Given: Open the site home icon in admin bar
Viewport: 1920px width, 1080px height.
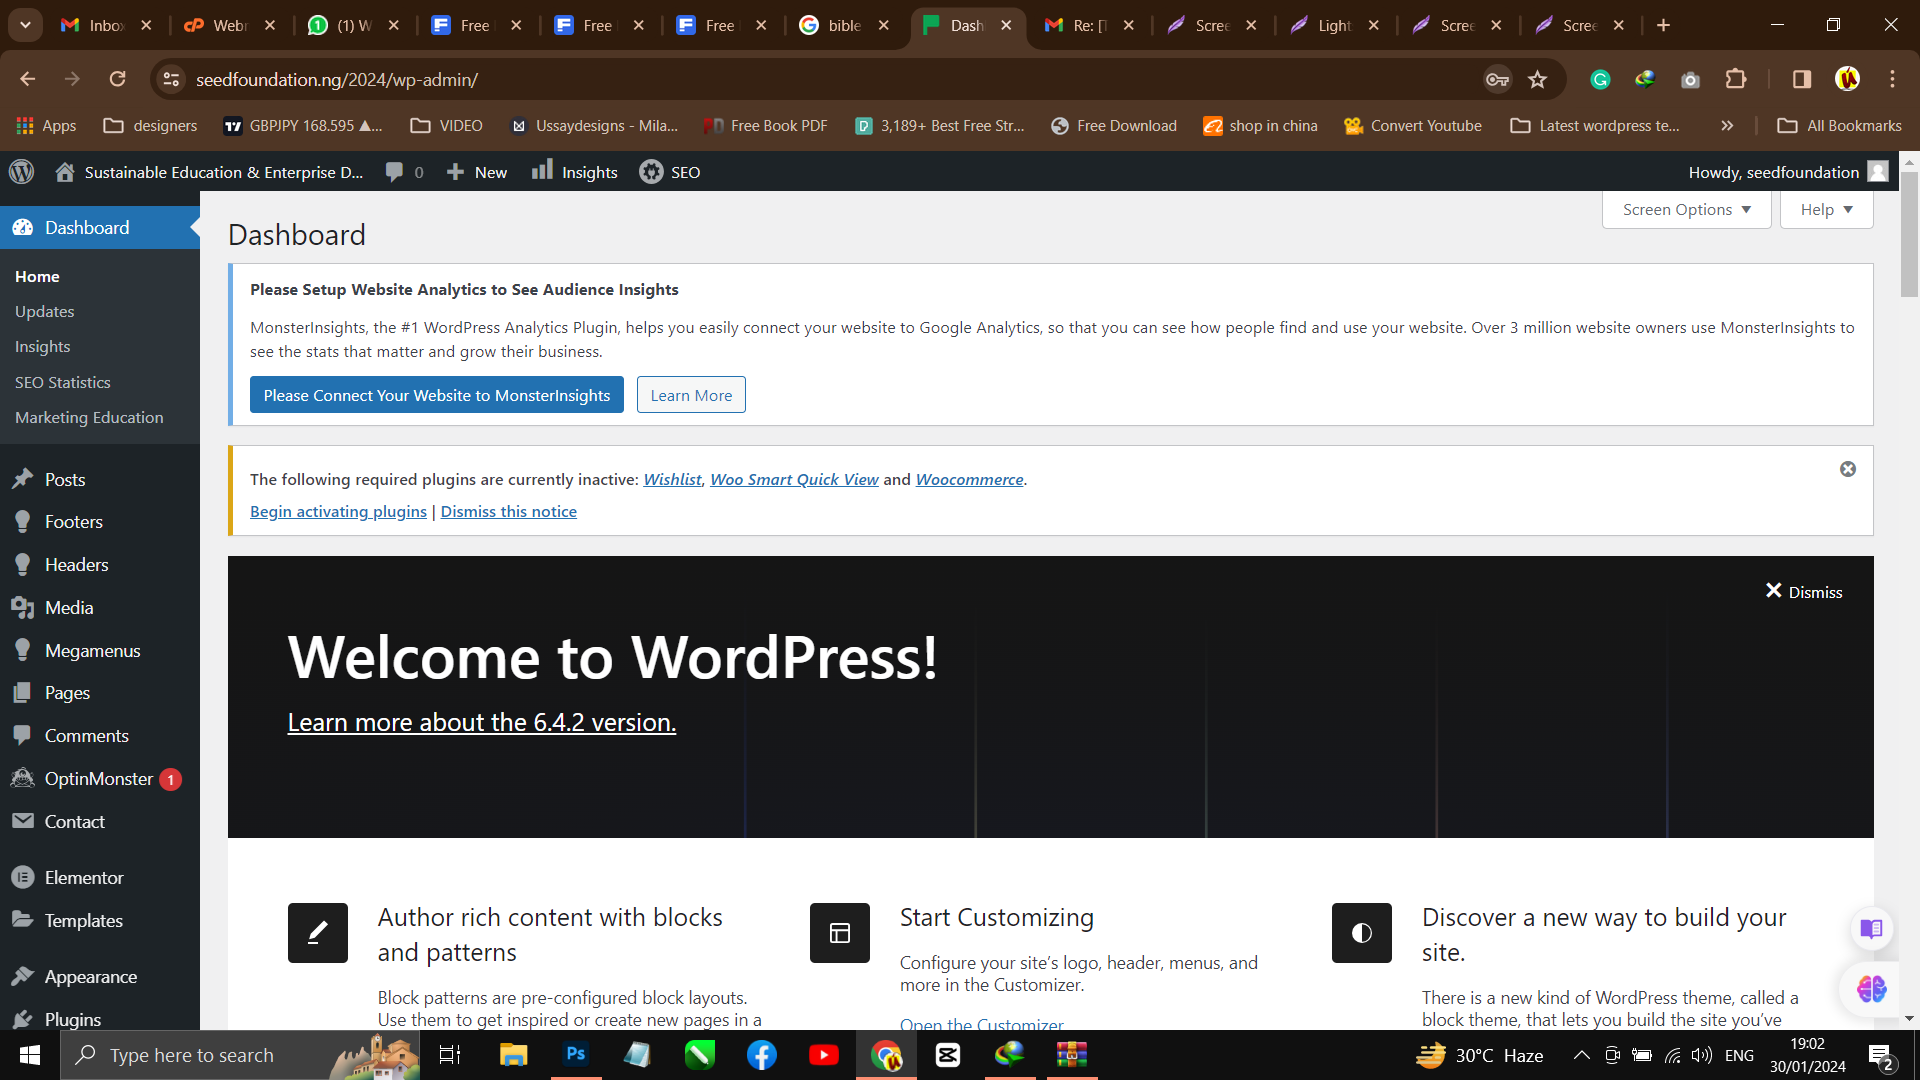Looking at the screenshot, I should (65, 172).
